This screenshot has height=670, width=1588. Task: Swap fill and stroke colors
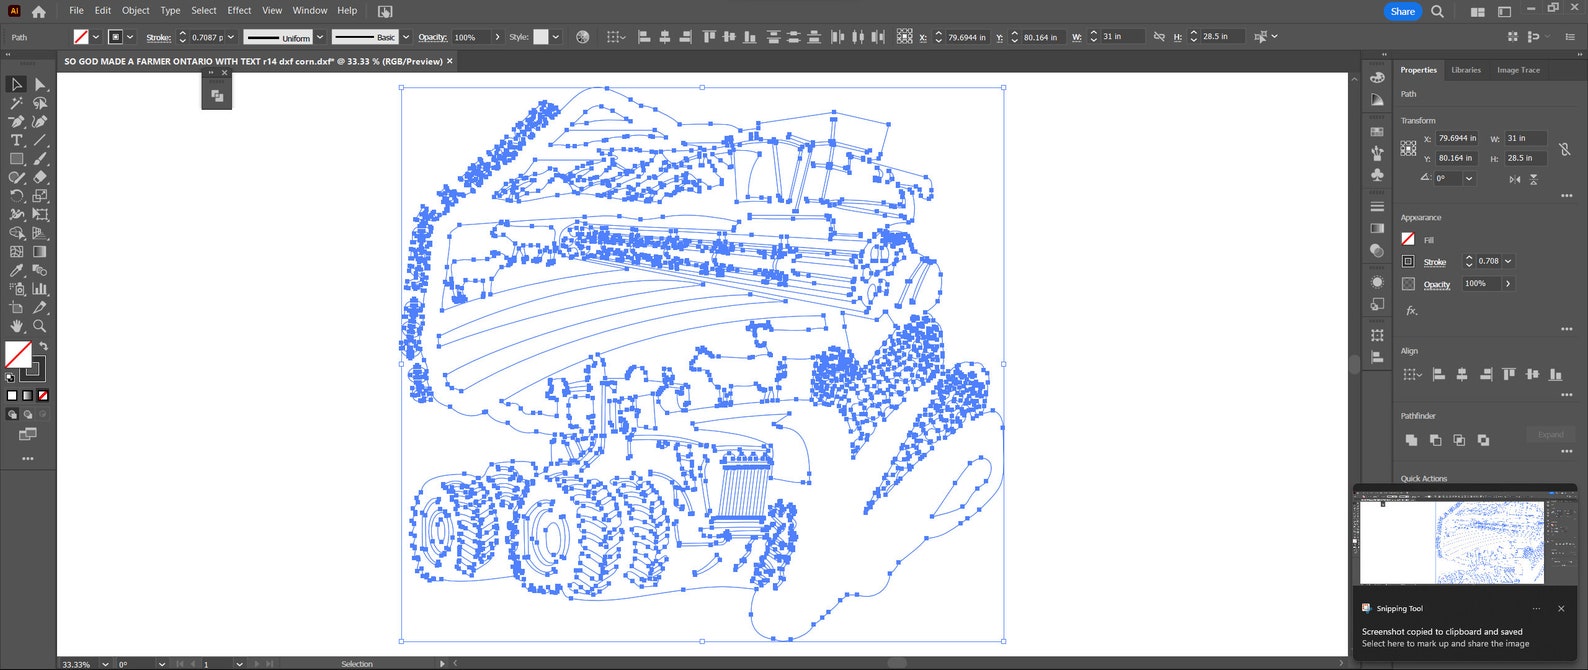pyautogui.click(x=43, y=346)
